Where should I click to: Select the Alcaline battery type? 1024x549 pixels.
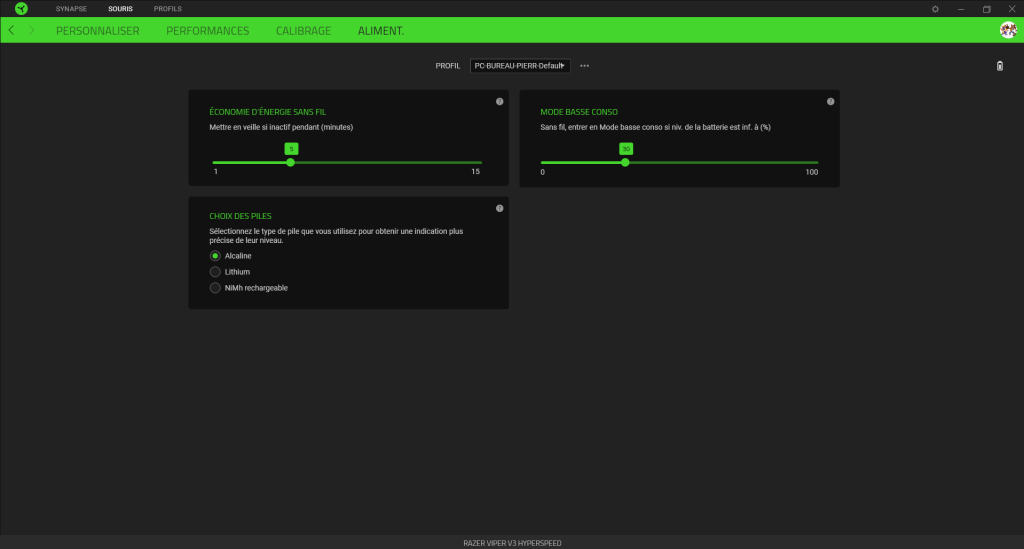215,256
